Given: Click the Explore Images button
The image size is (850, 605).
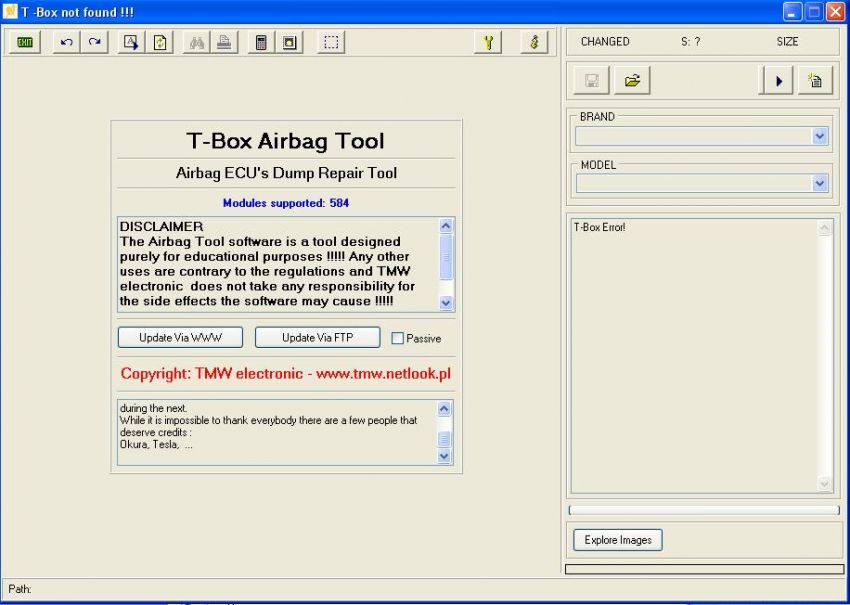Looking at the screenshot, I should point(618,540).
